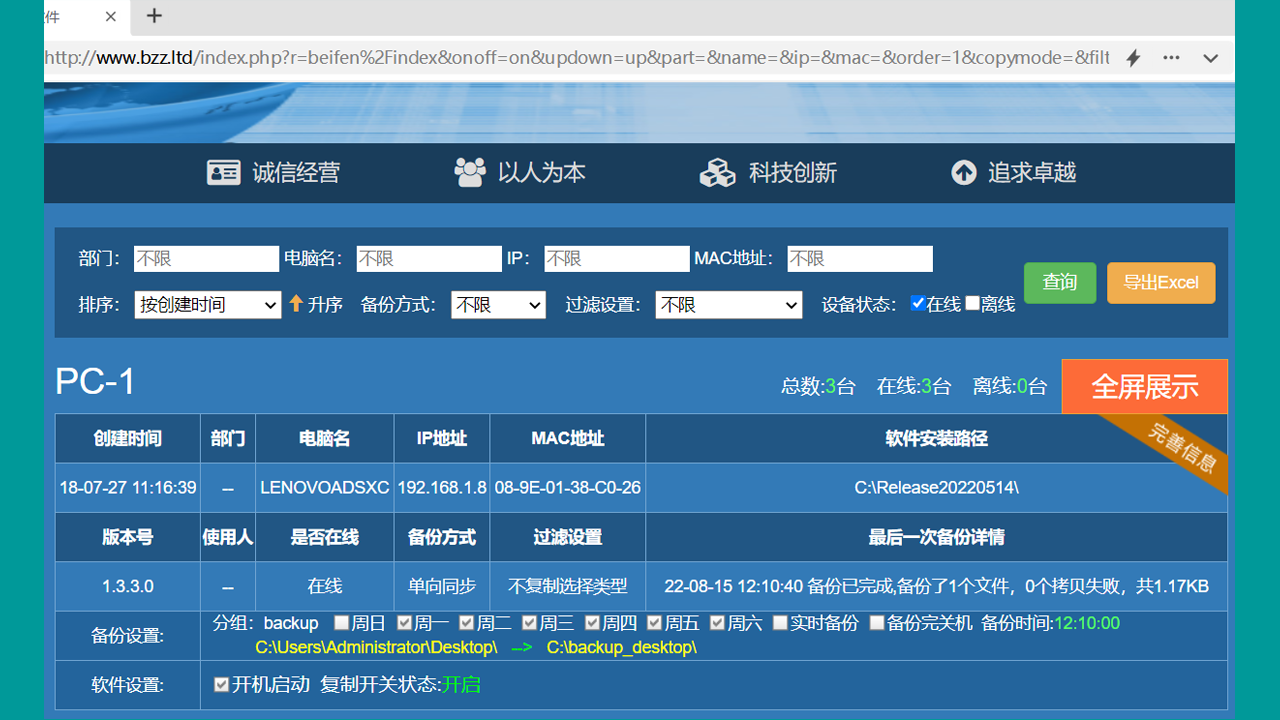Click inside the MAC地址 input field

pos(859,258)
